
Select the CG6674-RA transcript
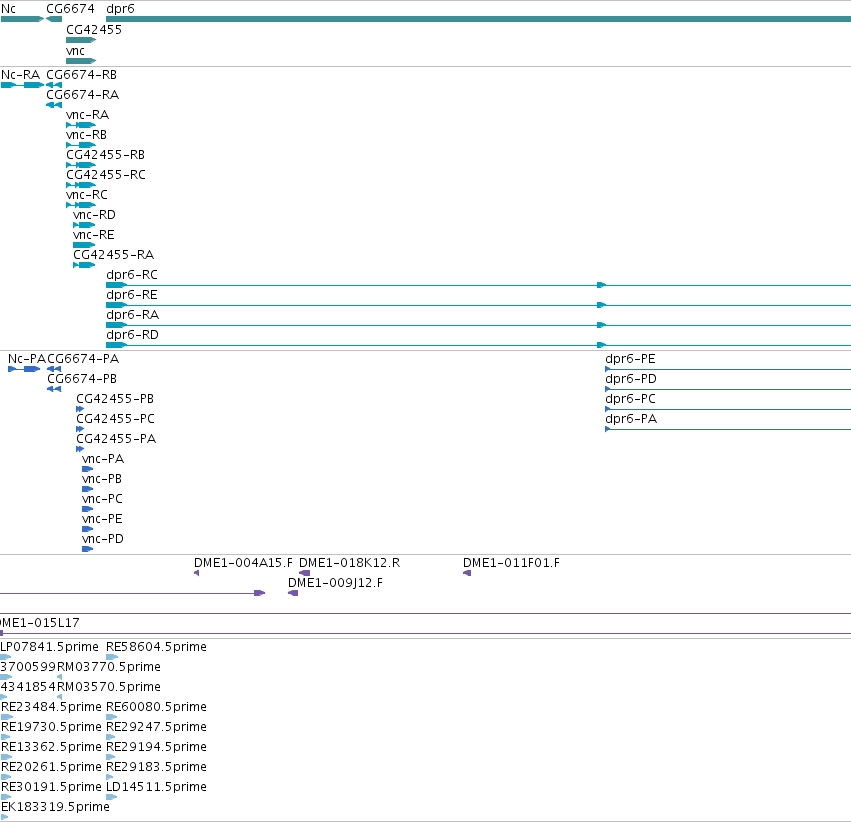click(x=54, y=105)
